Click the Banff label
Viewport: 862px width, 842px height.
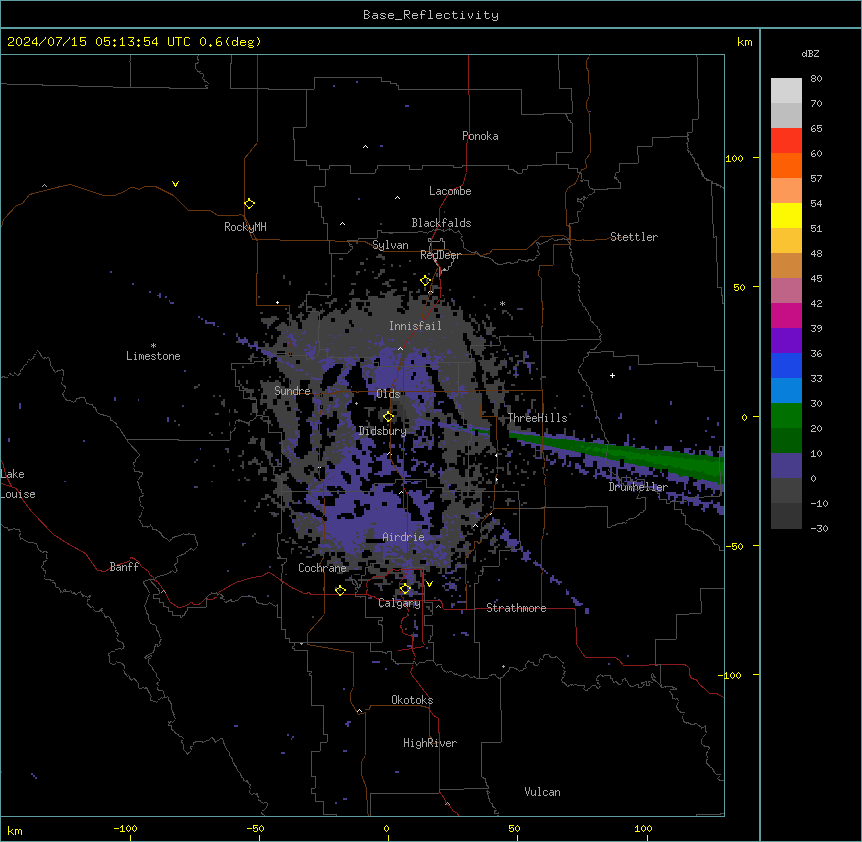tap(124, 567)
